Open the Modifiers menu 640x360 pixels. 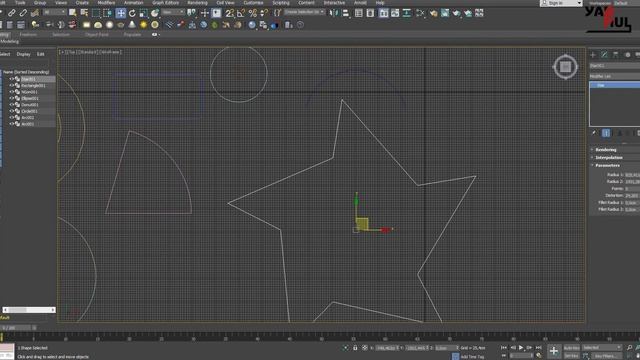[x=106, y=3]
